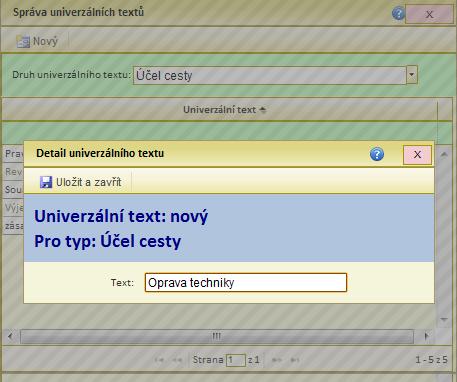Click help icon in Správa univerzálních textů window
This screenshot has height=382, width=457.
[398, 14]
